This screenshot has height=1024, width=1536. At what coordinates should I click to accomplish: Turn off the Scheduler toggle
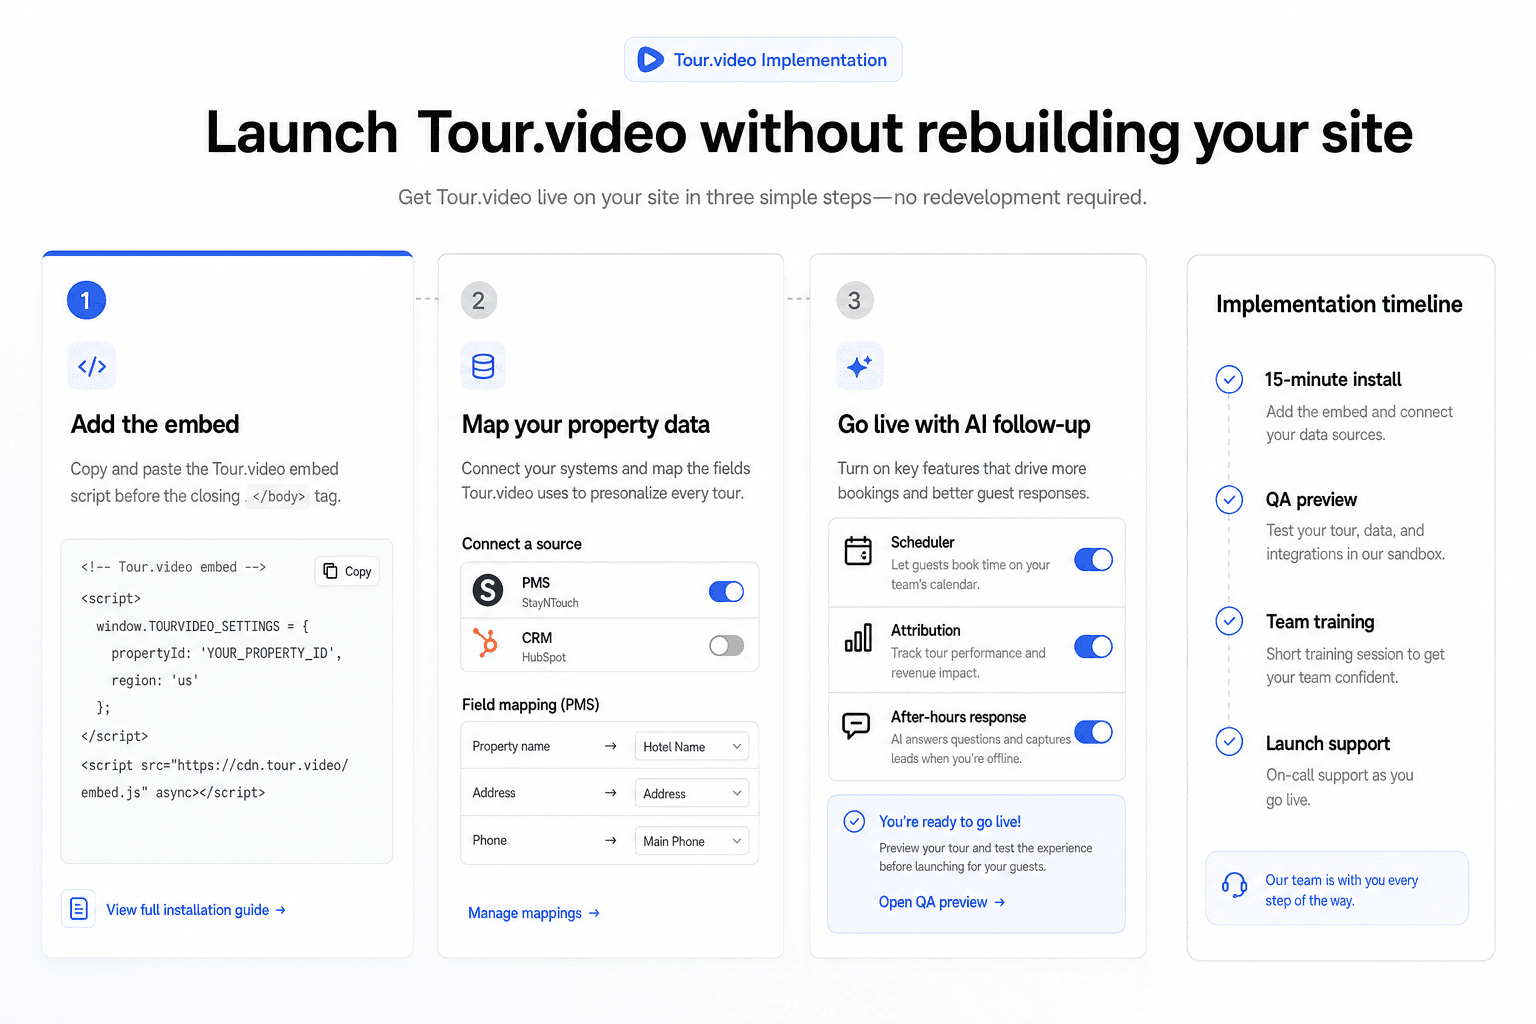[1093, 560]
